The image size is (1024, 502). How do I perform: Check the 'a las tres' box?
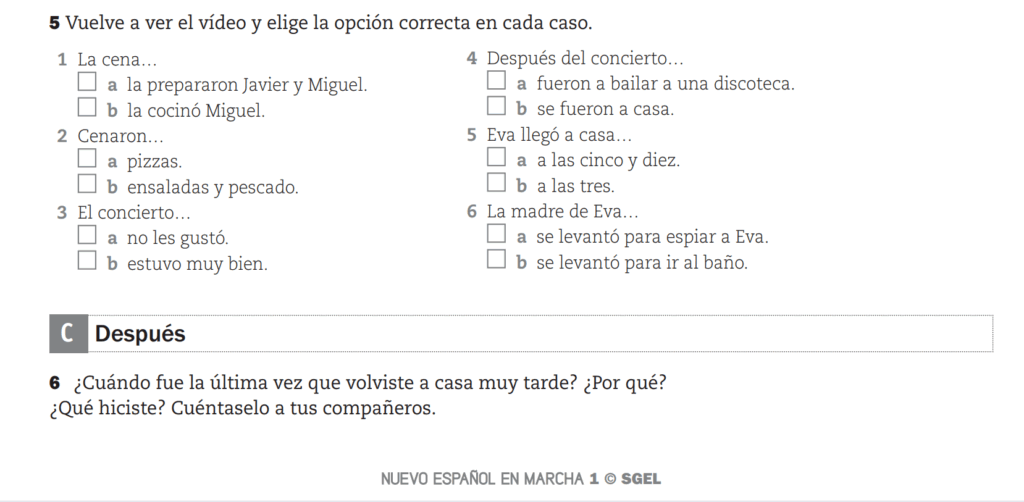click(496, 182)
